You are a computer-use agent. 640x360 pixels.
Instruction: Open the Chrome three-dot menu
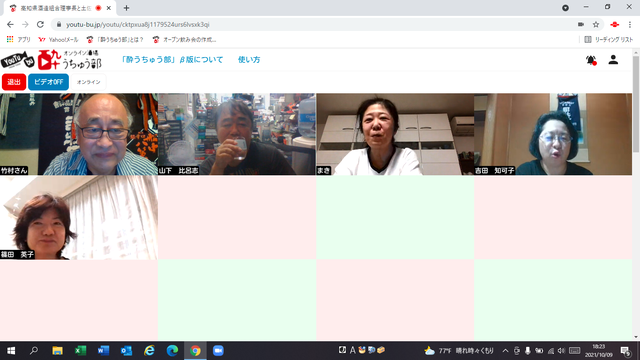click(630, 24)
